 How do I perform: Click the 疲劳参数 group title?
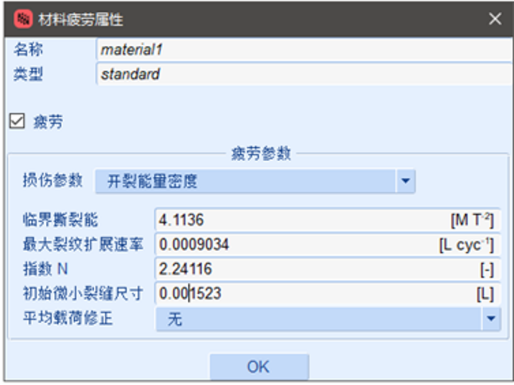261,154
